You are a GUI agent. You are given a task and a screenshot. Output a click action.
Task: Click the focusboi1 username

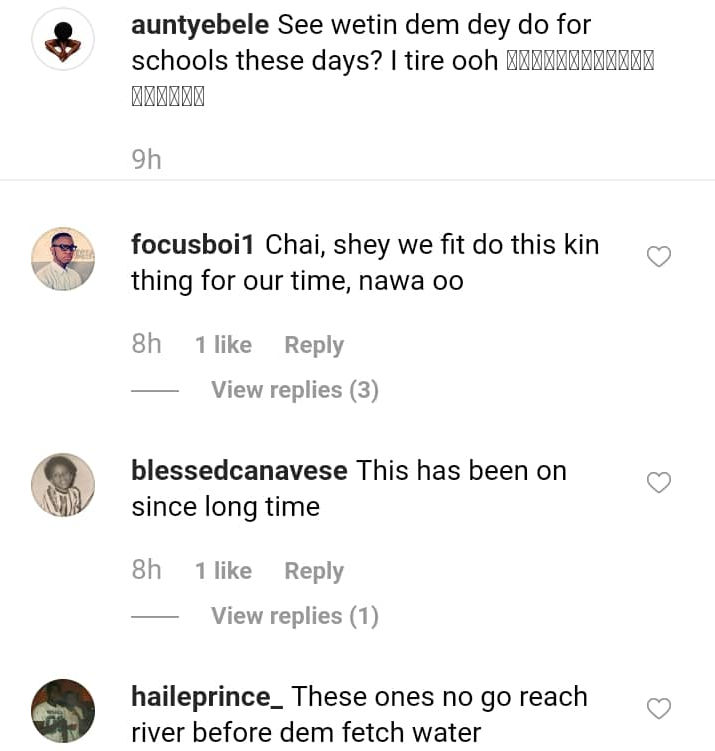pos(194,245)
